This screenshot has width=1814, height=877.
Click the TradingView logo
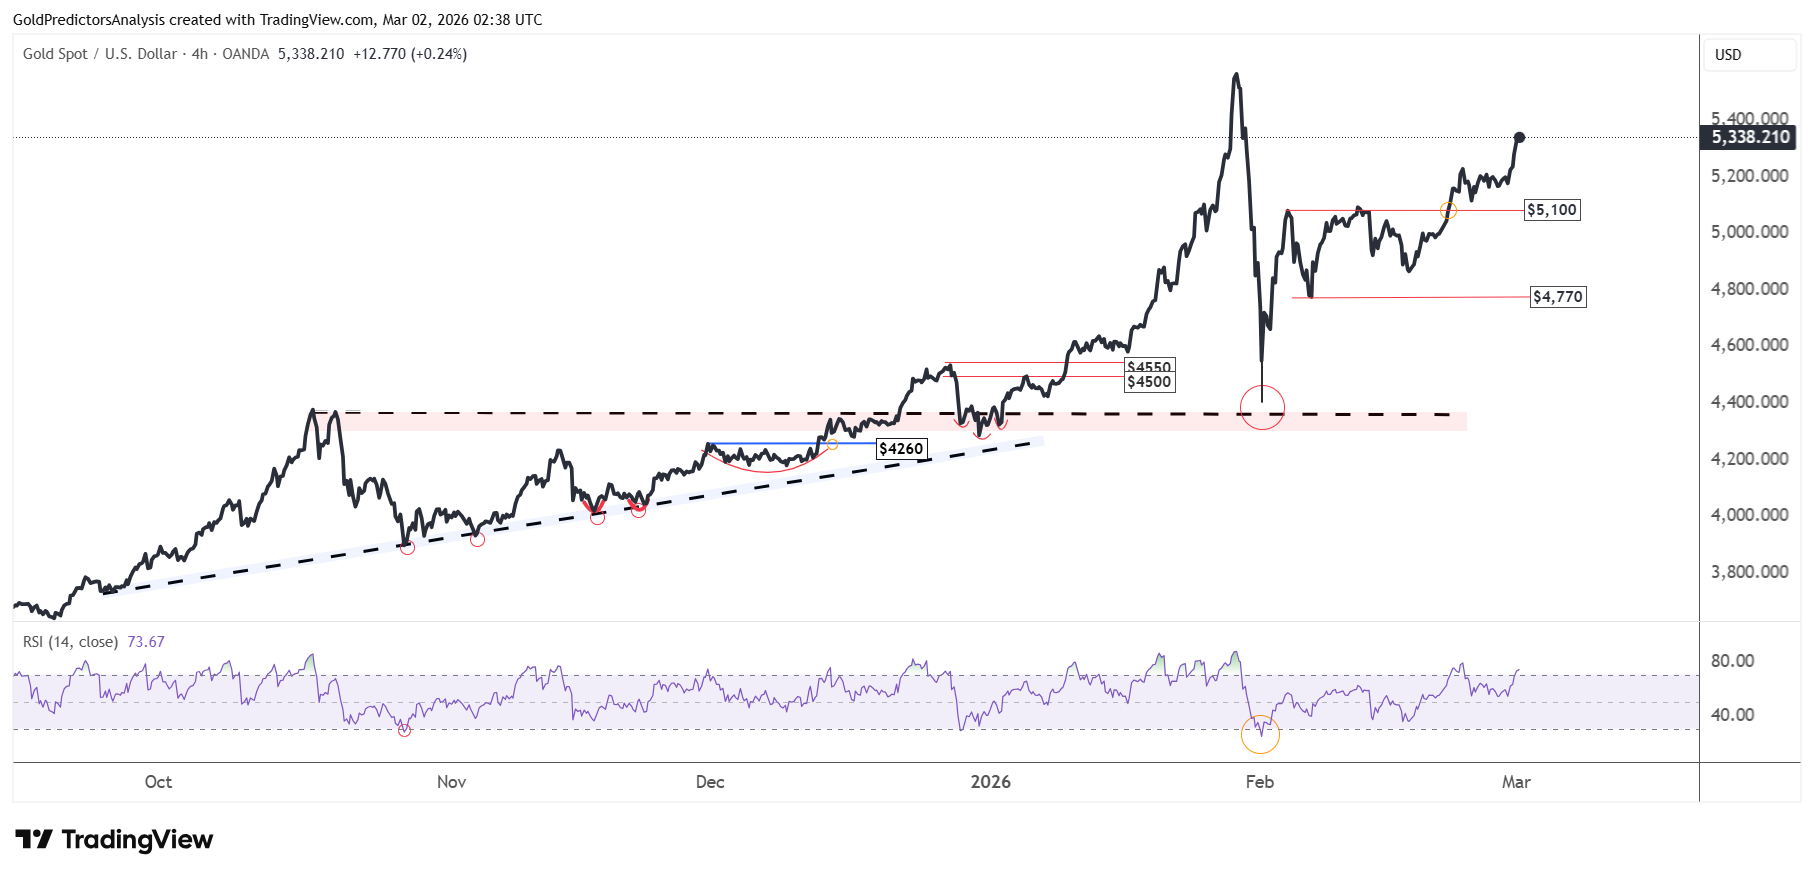(x=114, y=839)
